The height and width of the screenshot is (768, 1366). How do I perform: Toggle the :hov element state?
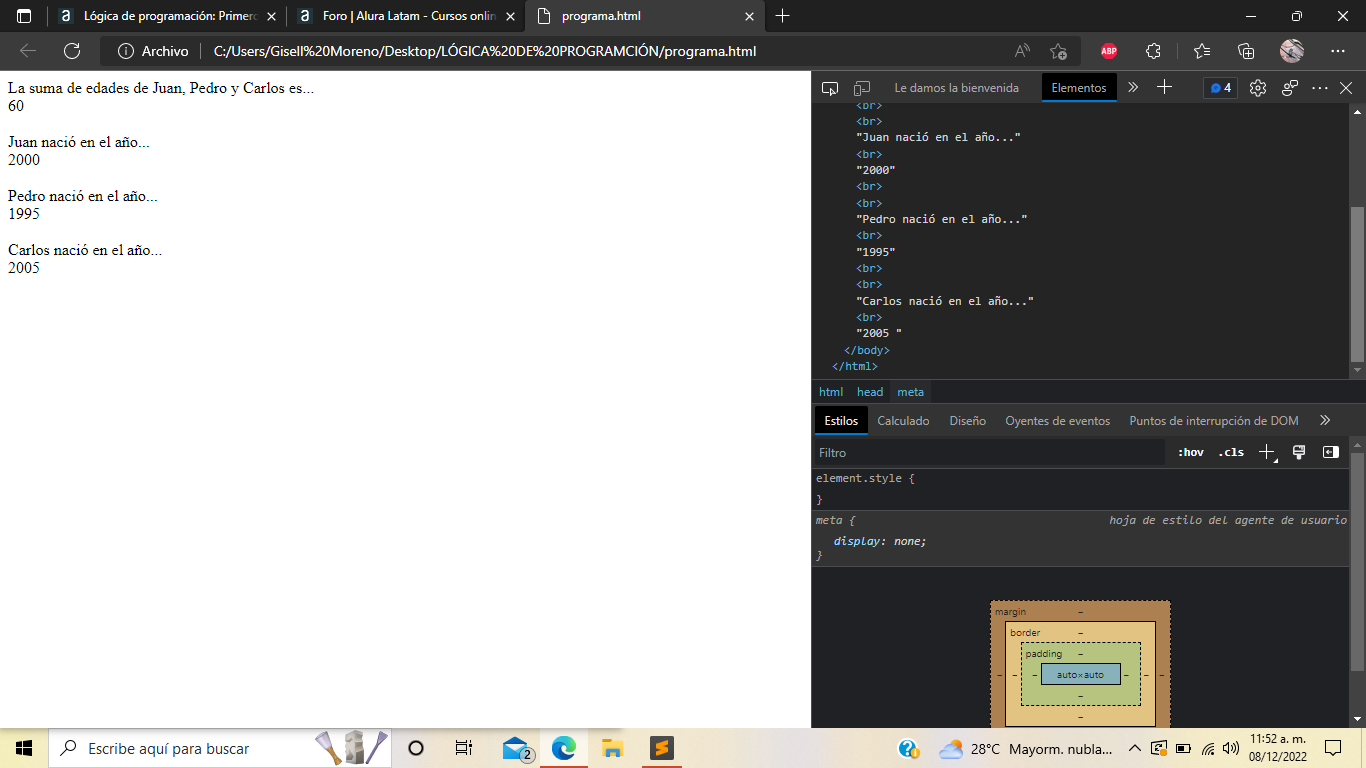(1190, 453)
